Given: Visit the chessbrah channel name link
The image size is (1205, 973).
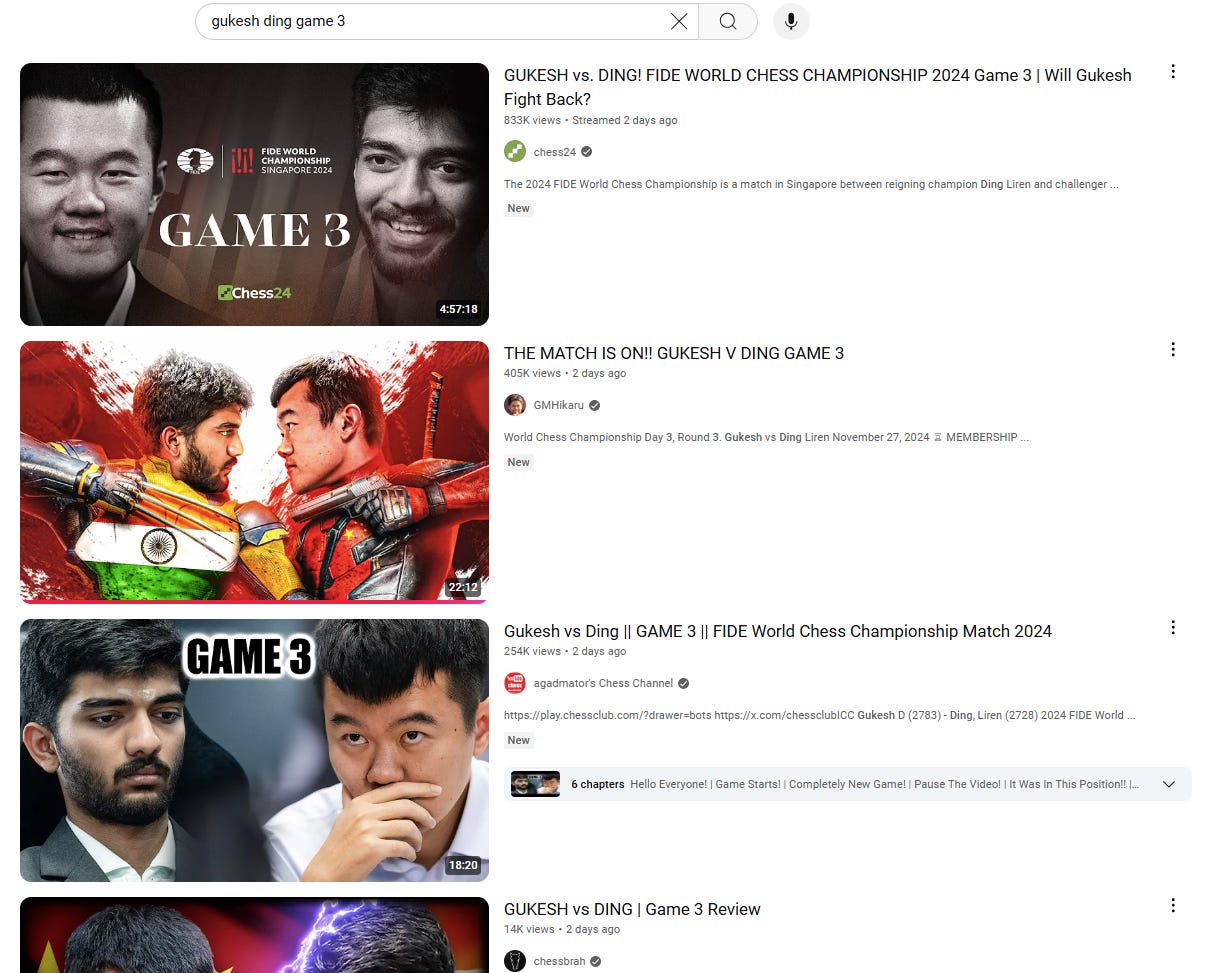Looking at the screenshot, I should coord(560,961).
